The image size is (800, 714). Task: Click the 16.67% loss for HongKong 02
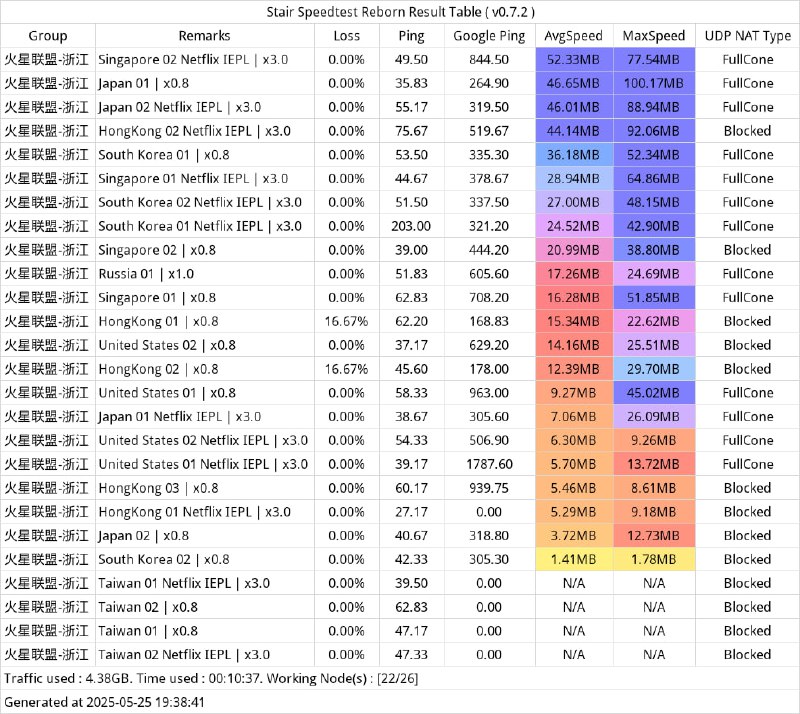click(x=346, y=370)
